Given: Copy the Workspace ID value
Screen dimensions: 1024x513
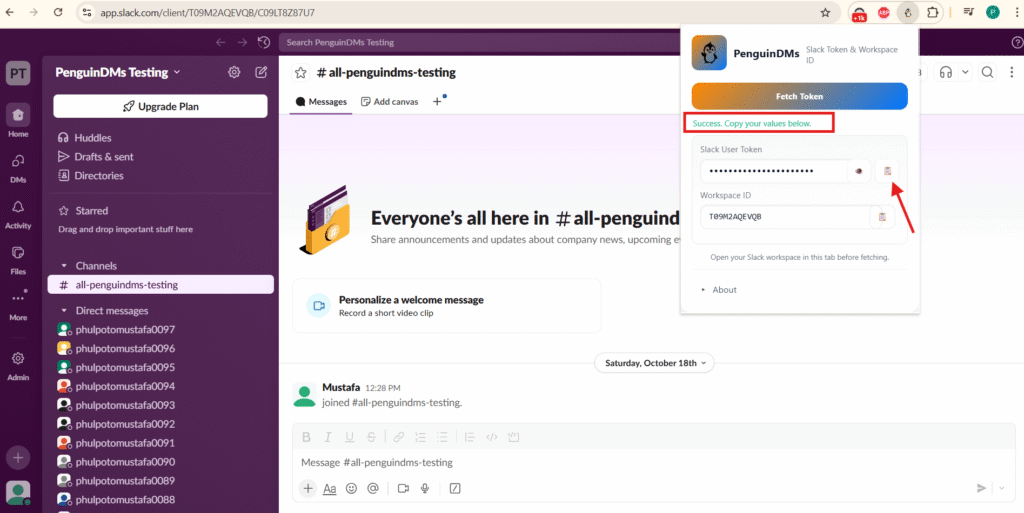Looking at the screenshot, I should point(881,216).
